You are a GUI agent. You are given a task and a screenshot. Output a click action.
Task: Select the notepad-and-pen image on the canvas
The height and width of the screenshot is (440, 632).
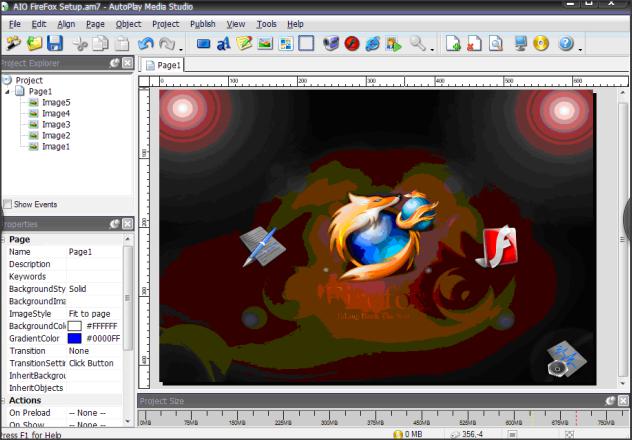tap(262, 247)
